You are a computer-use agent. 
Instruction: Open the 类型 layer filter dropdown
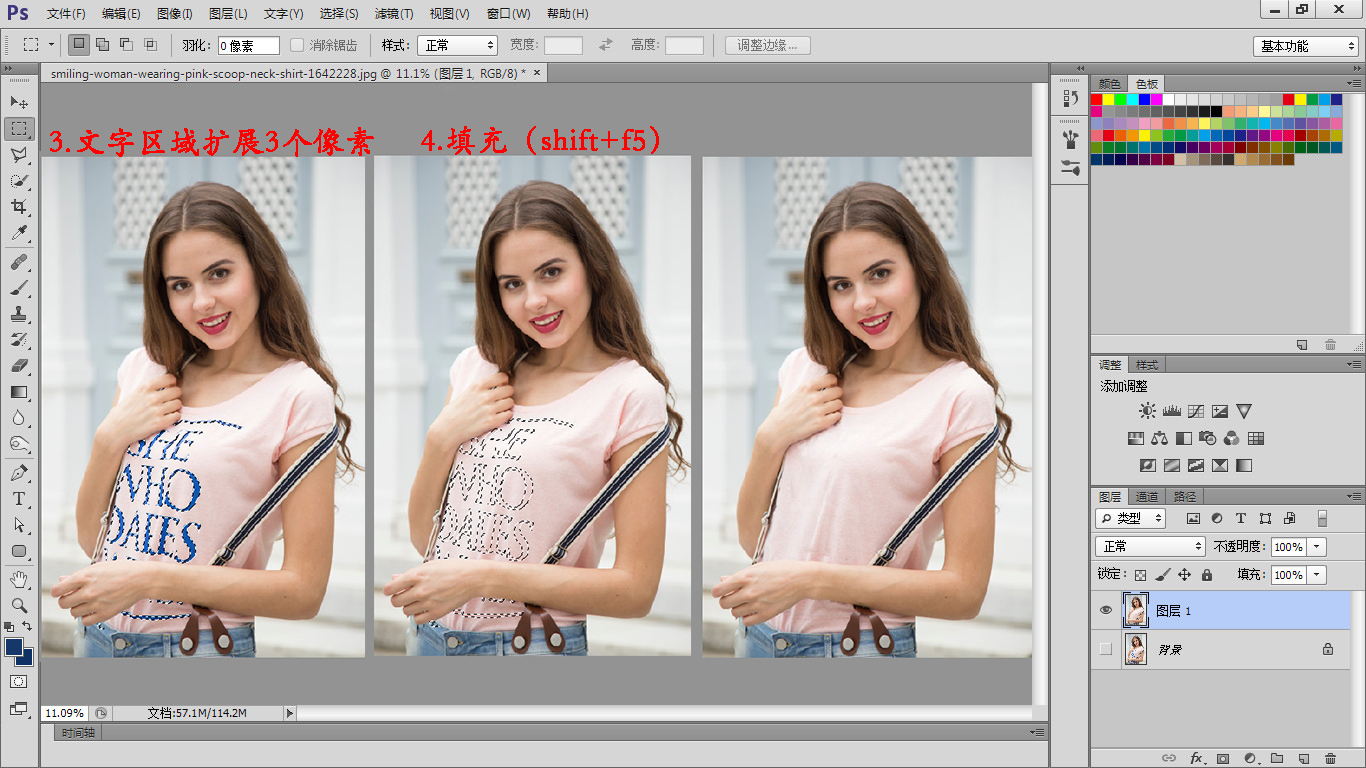pos(1131,518)
